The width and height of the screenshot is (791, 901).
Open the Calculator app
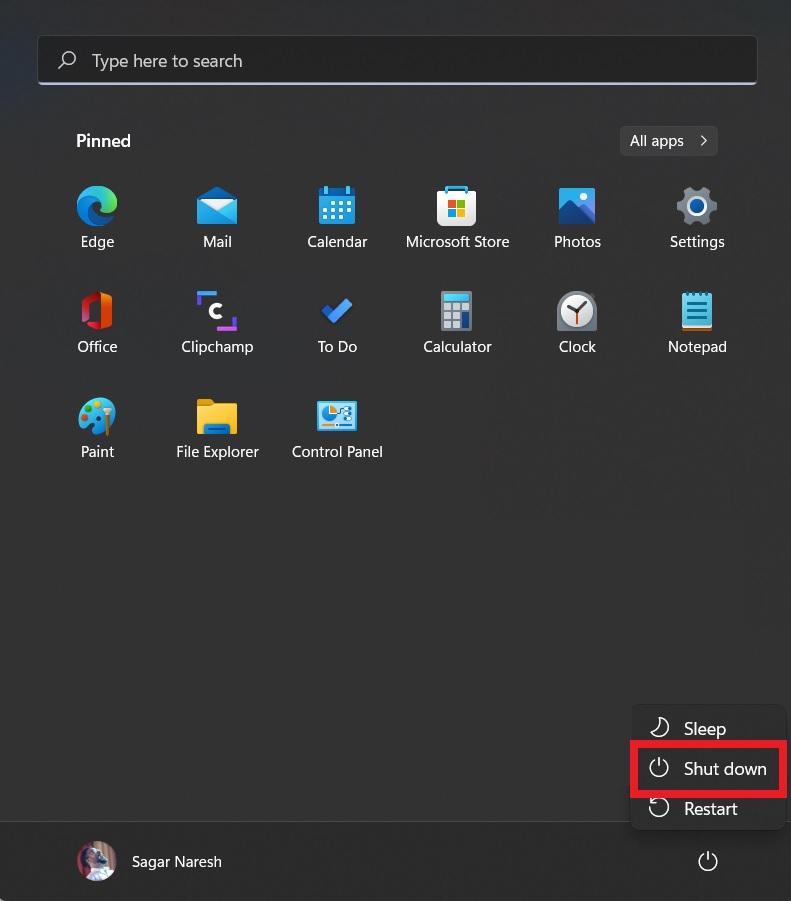click(457, 322)
